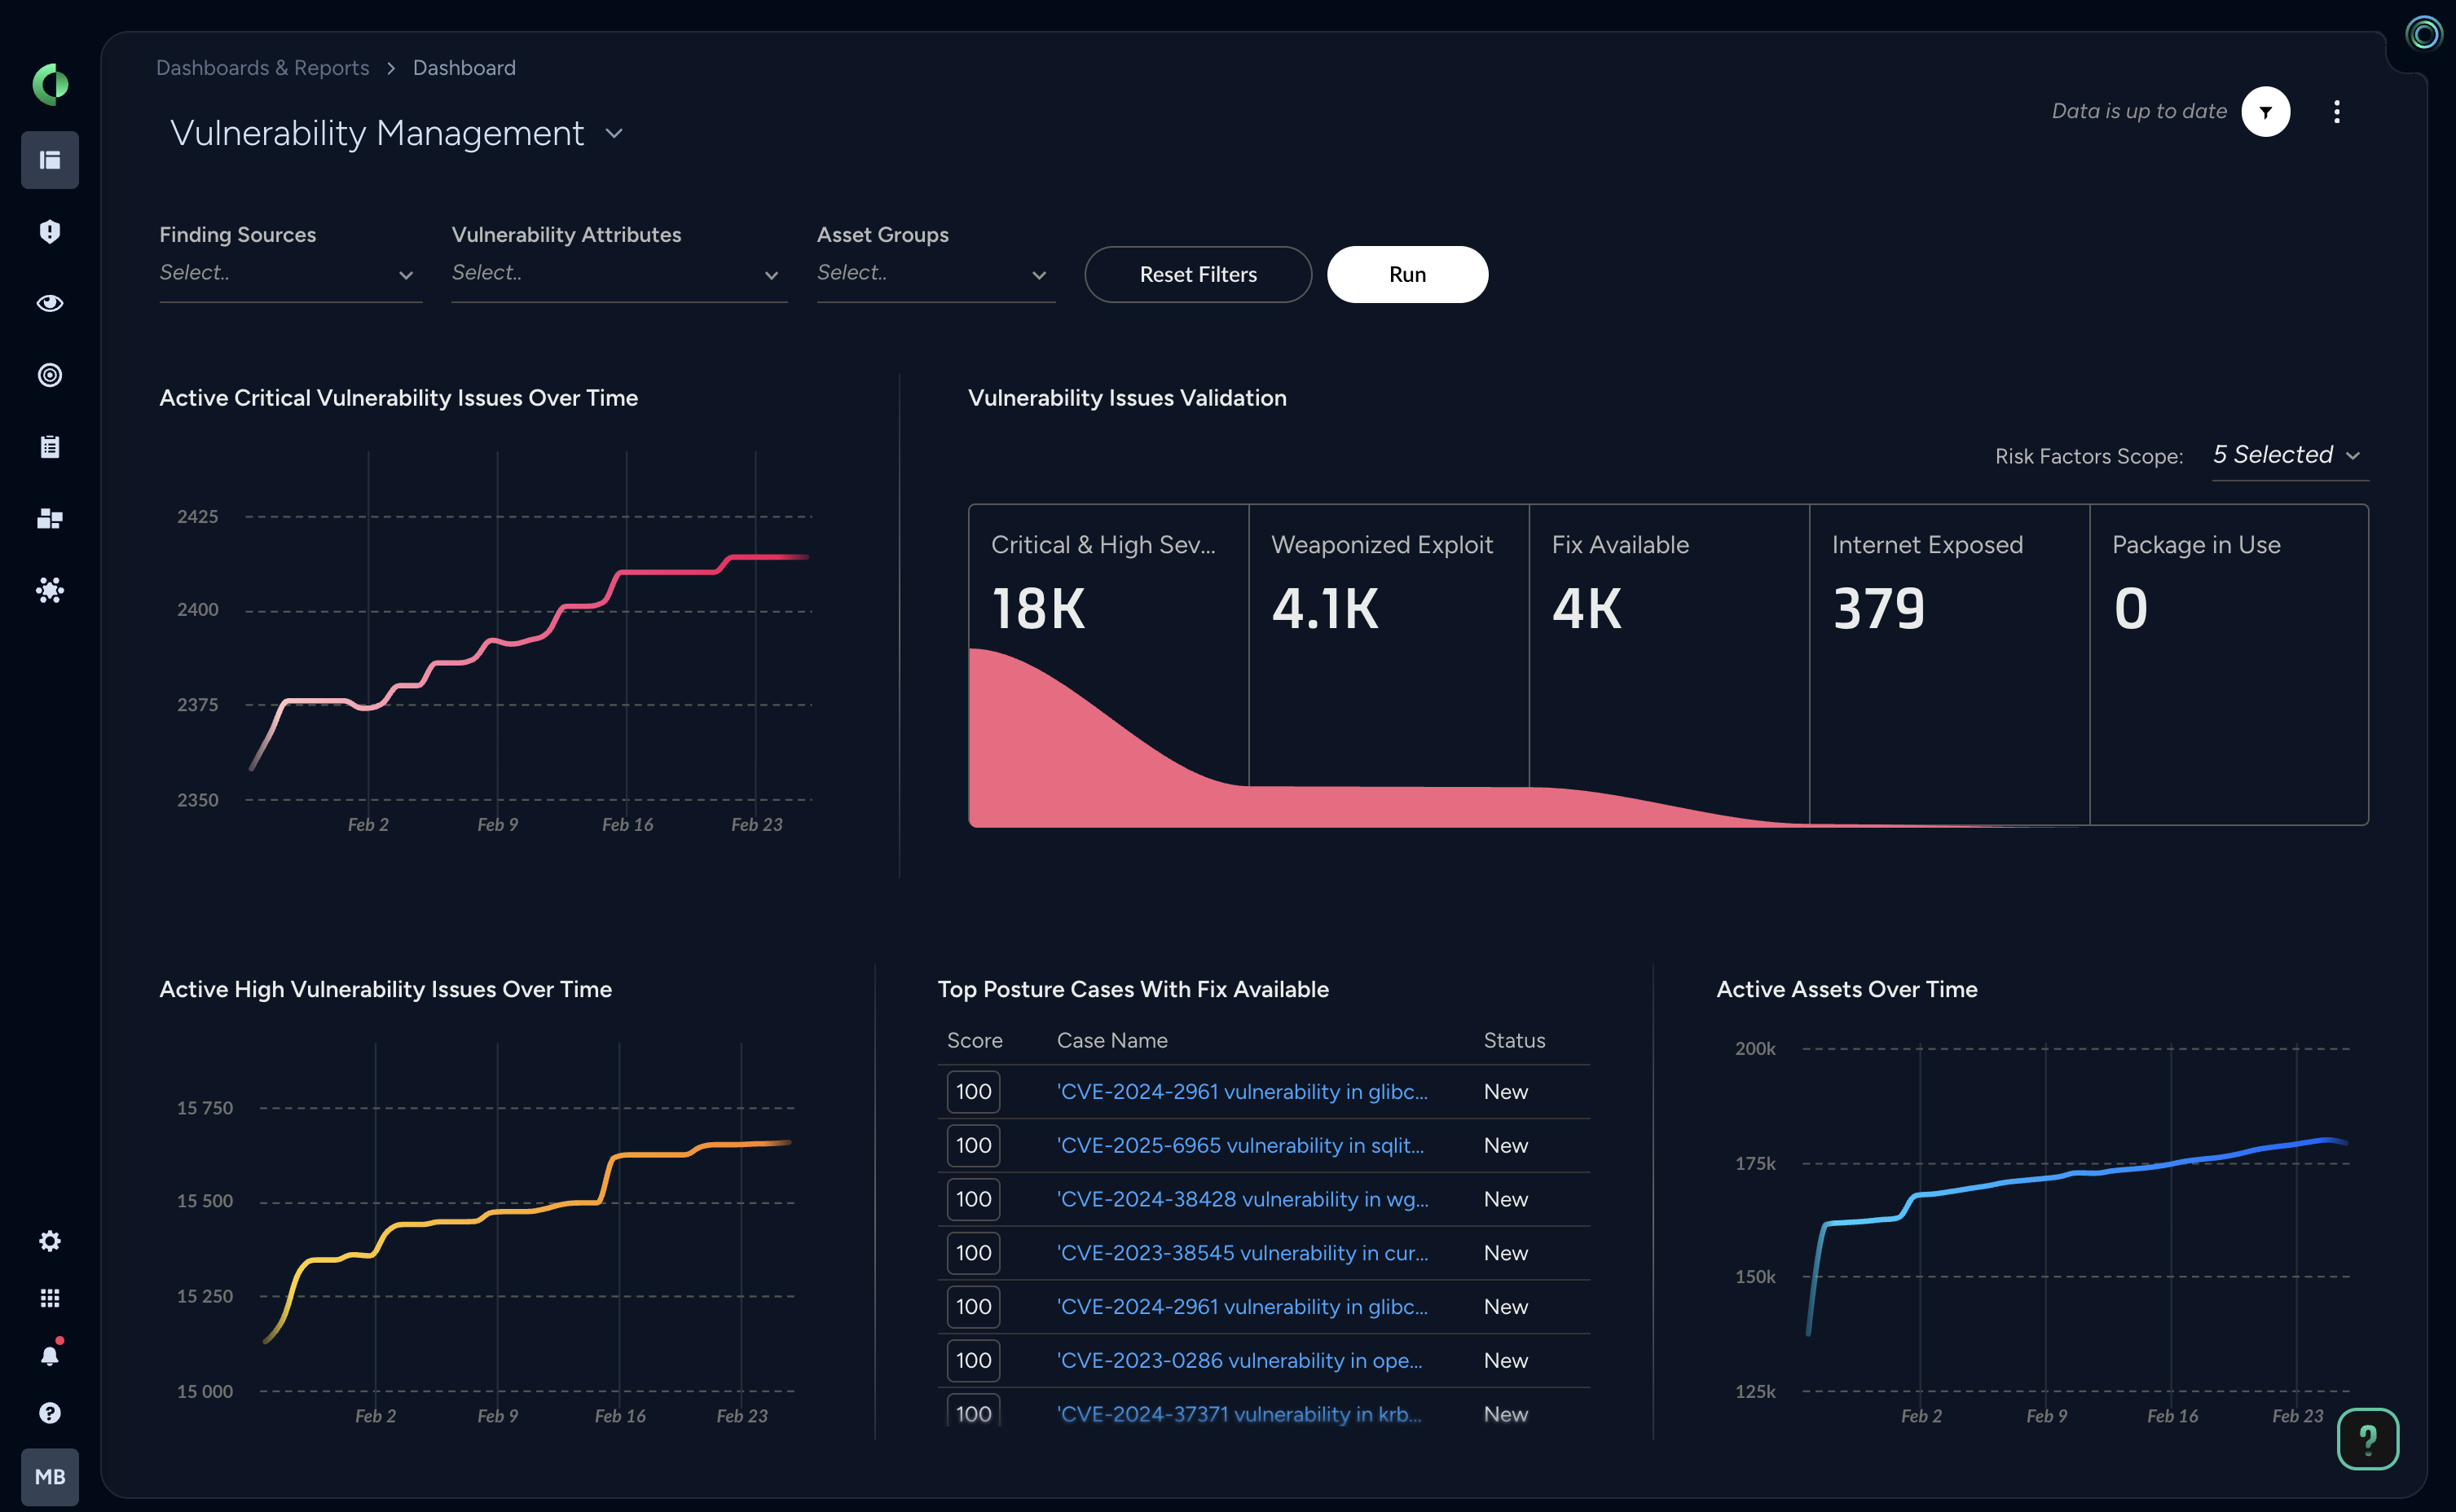The height and width of the screenshot is (1512, 2456).
Task: Click the filter funnel button
Action: click(2265, 111)
